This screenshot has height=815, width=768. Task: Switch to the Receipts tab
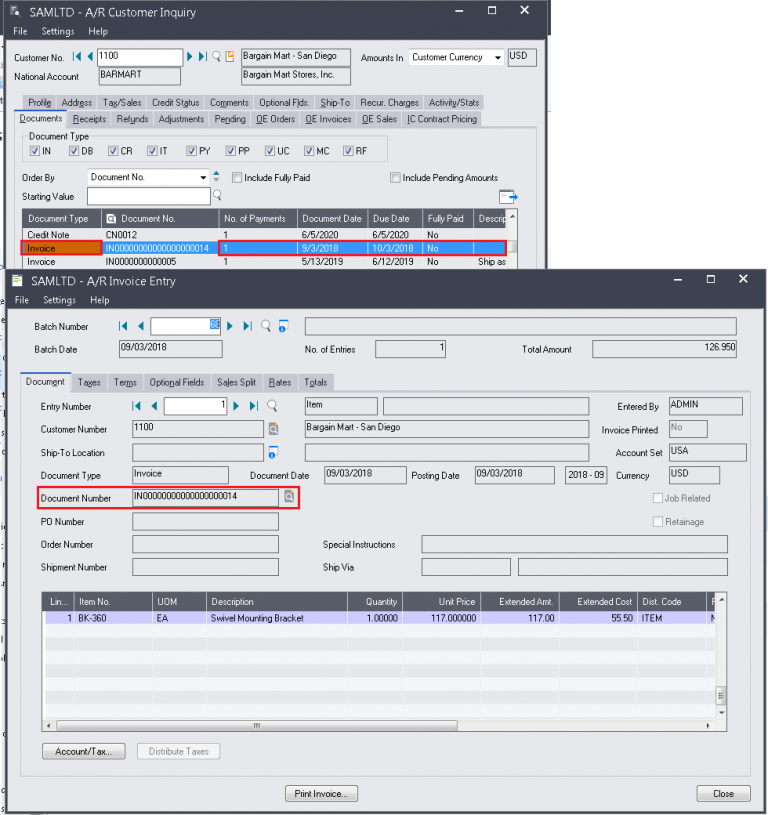point(89,119)
